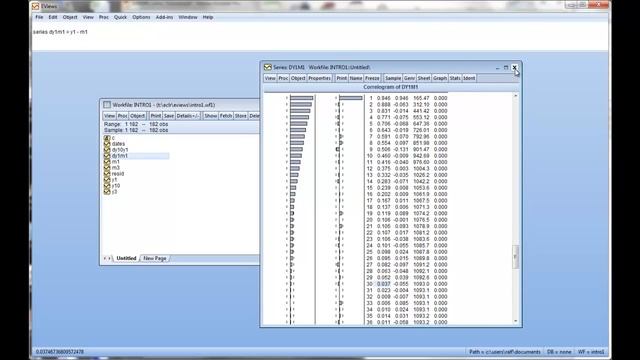Select the c coefficient object icon
Image resolution: width=640 pixels, height=360 pixels.
[x=107, y=138]
